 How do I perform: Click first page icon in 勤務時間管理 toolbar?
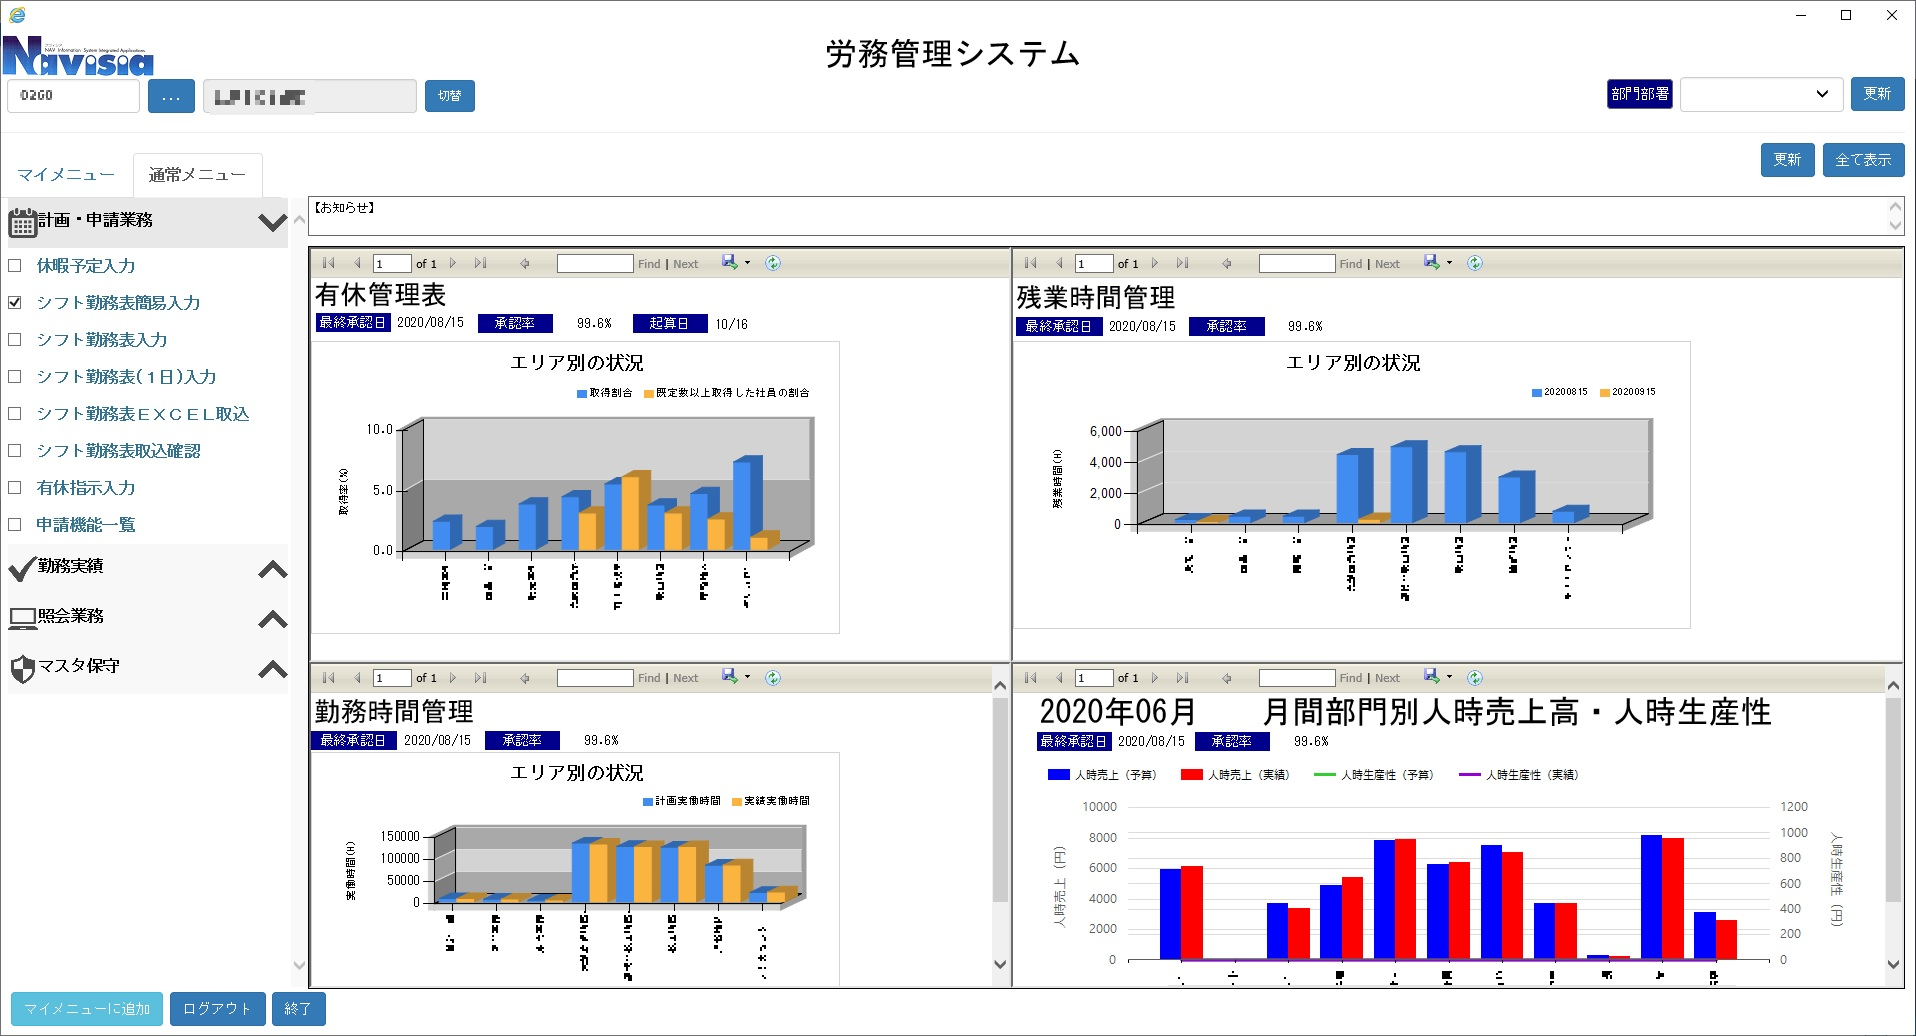[329, 678]
